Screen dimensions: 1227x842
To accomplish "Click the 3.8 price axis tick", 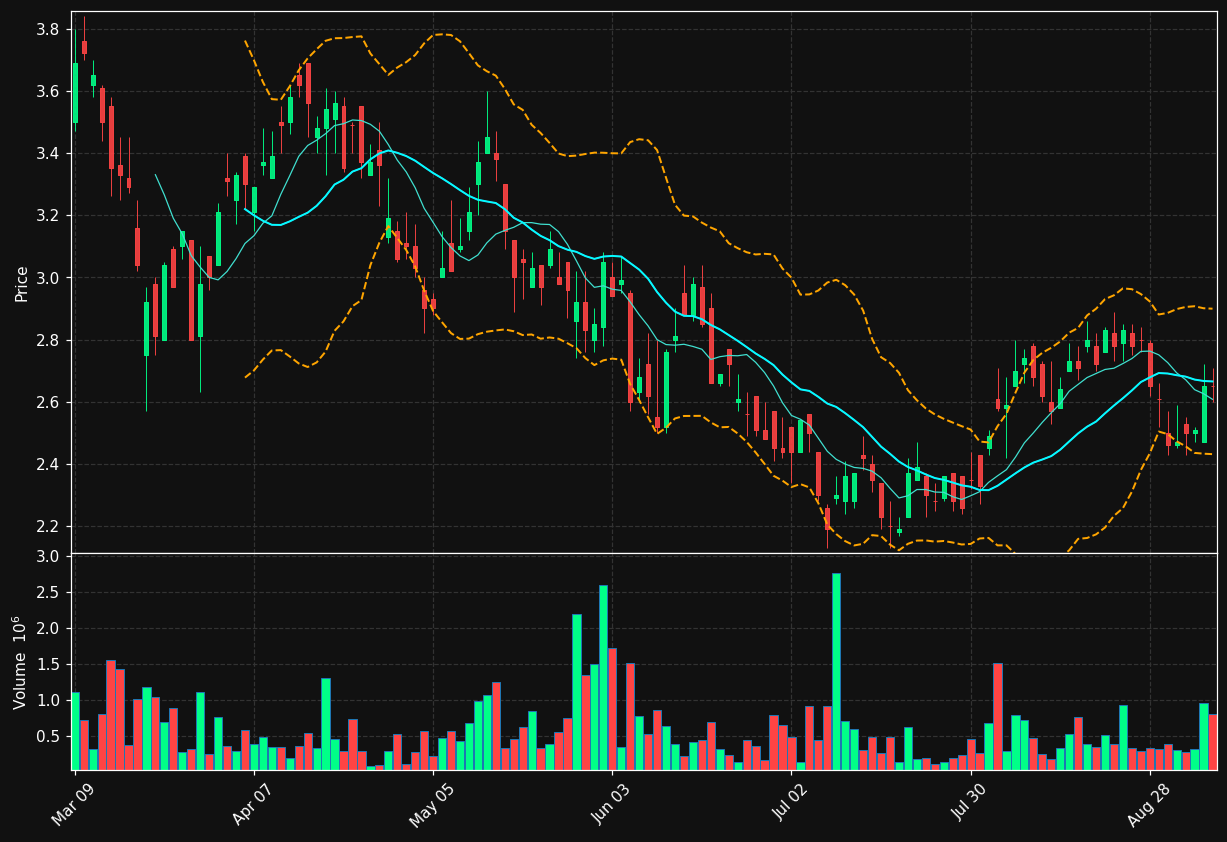I will (50, 30).
